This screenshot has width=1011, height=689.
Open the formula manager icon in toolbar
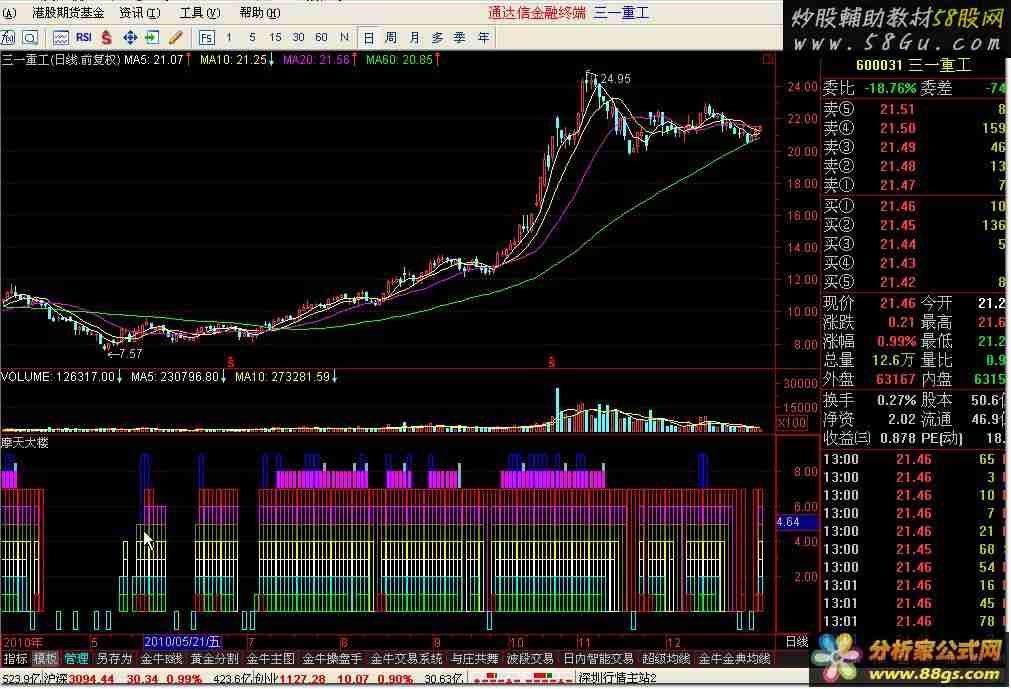coord(8,38)
